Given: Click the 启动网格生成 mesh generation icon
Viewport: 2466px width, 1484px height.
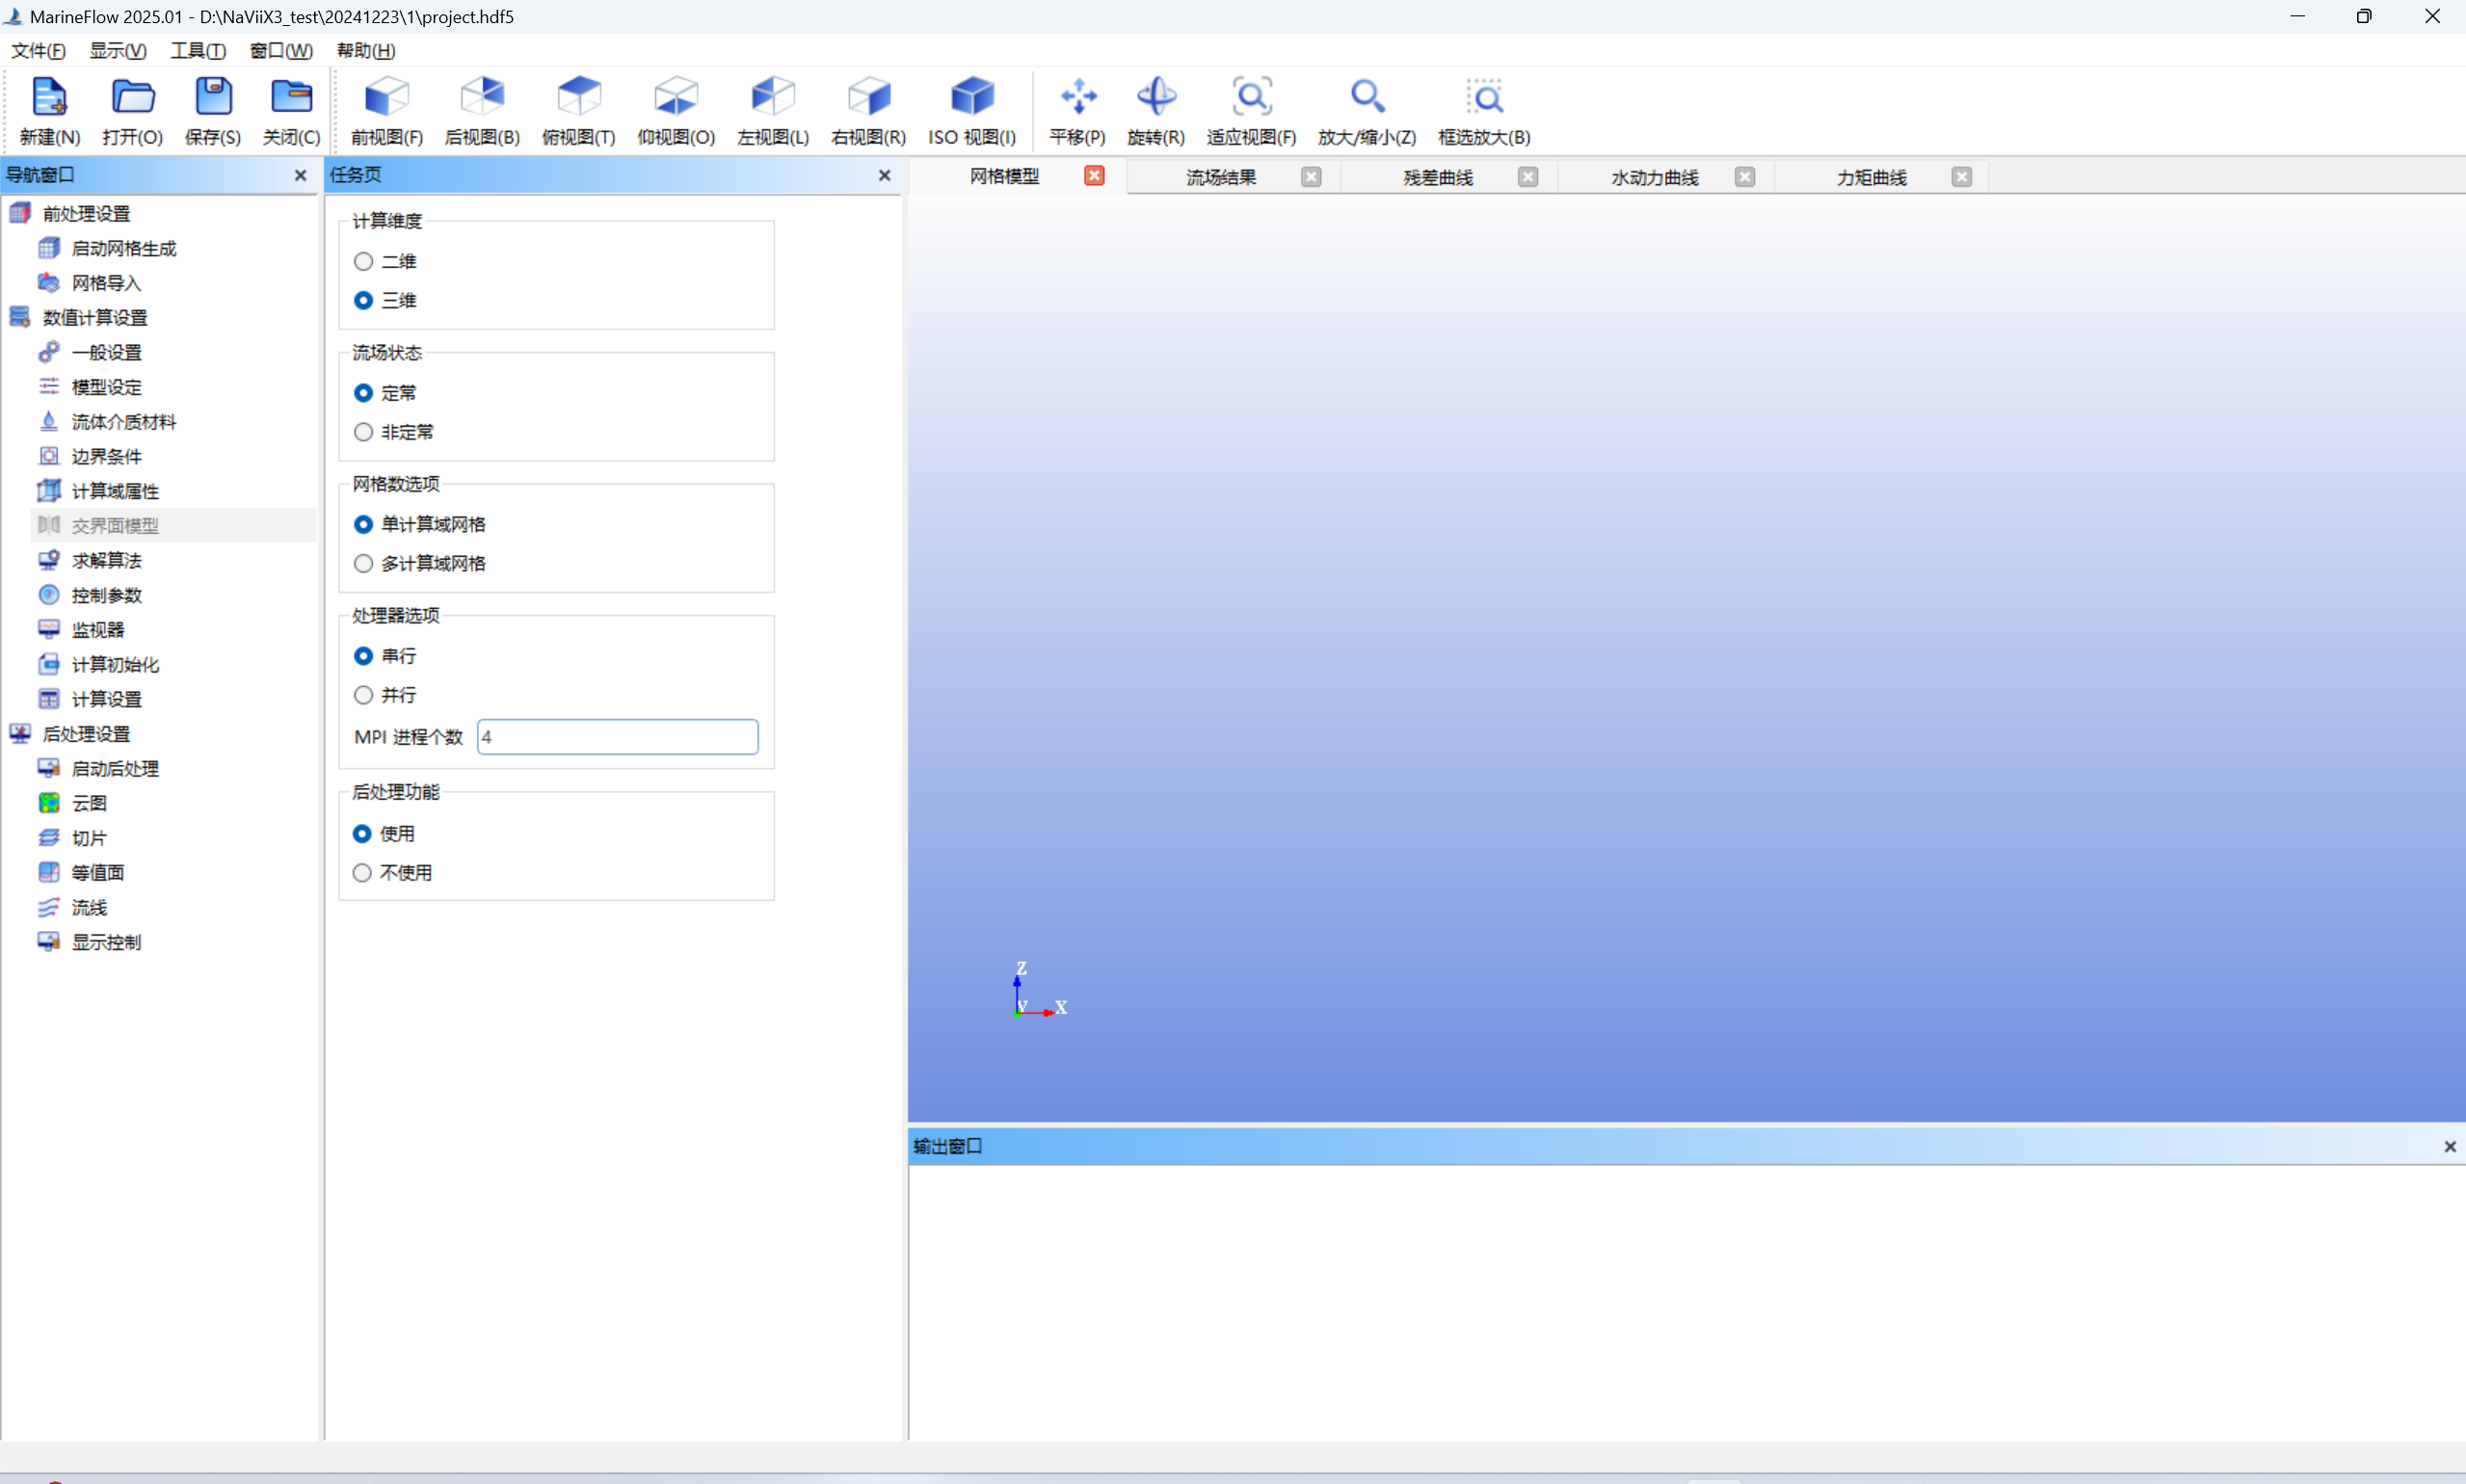Looking at the screenshot, I should pyautogui.click(x=49, y=247).
